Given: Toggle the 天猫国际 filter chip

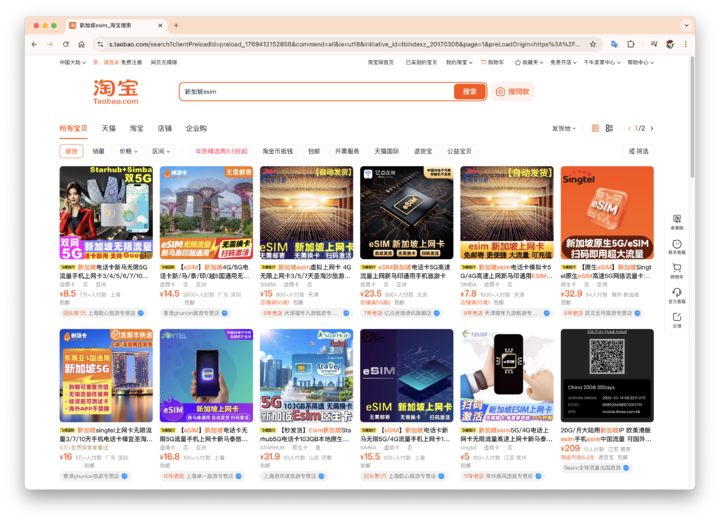Looking at the screenshot, I should [x=387, y=151].
